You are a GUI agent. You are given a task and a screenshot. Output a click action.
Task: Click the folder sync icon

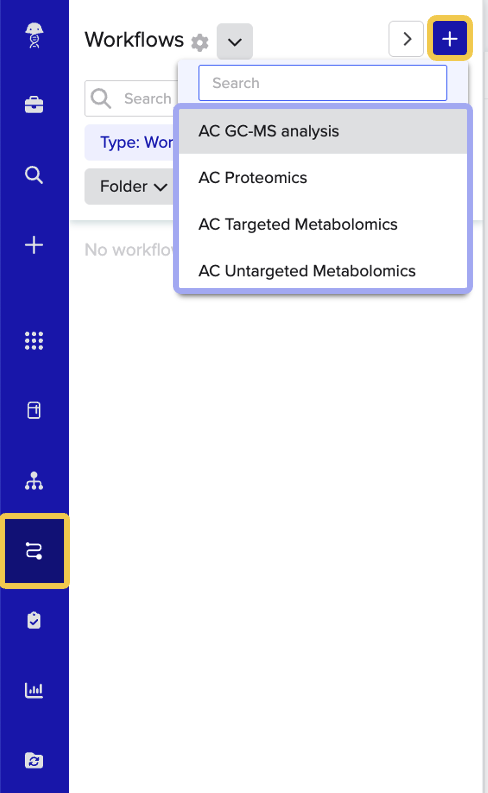(x=34, y=760)
